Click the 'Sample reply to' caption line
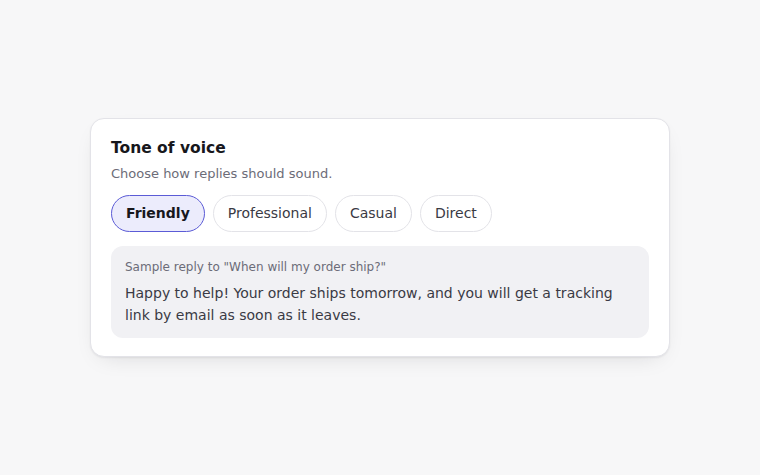The height and width of the screenshot is (475, 760). [255, 267]
